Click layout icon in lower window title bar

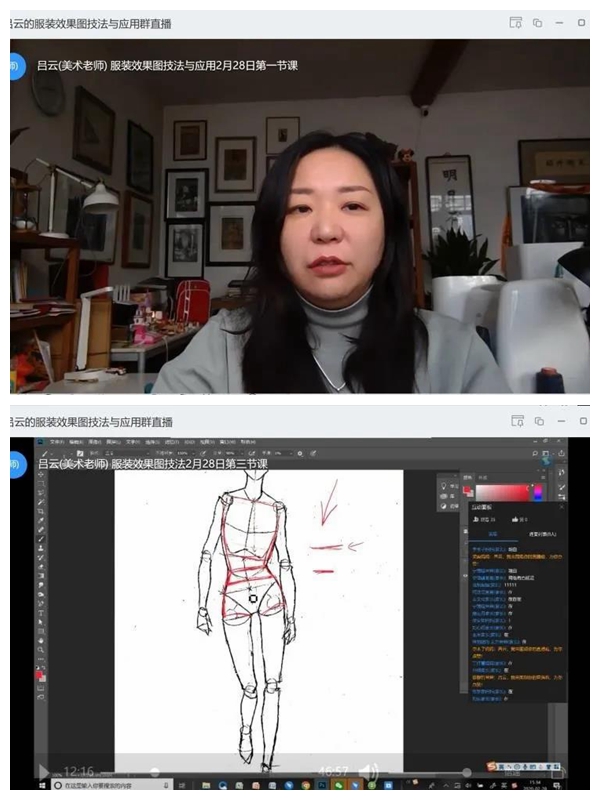515,421
